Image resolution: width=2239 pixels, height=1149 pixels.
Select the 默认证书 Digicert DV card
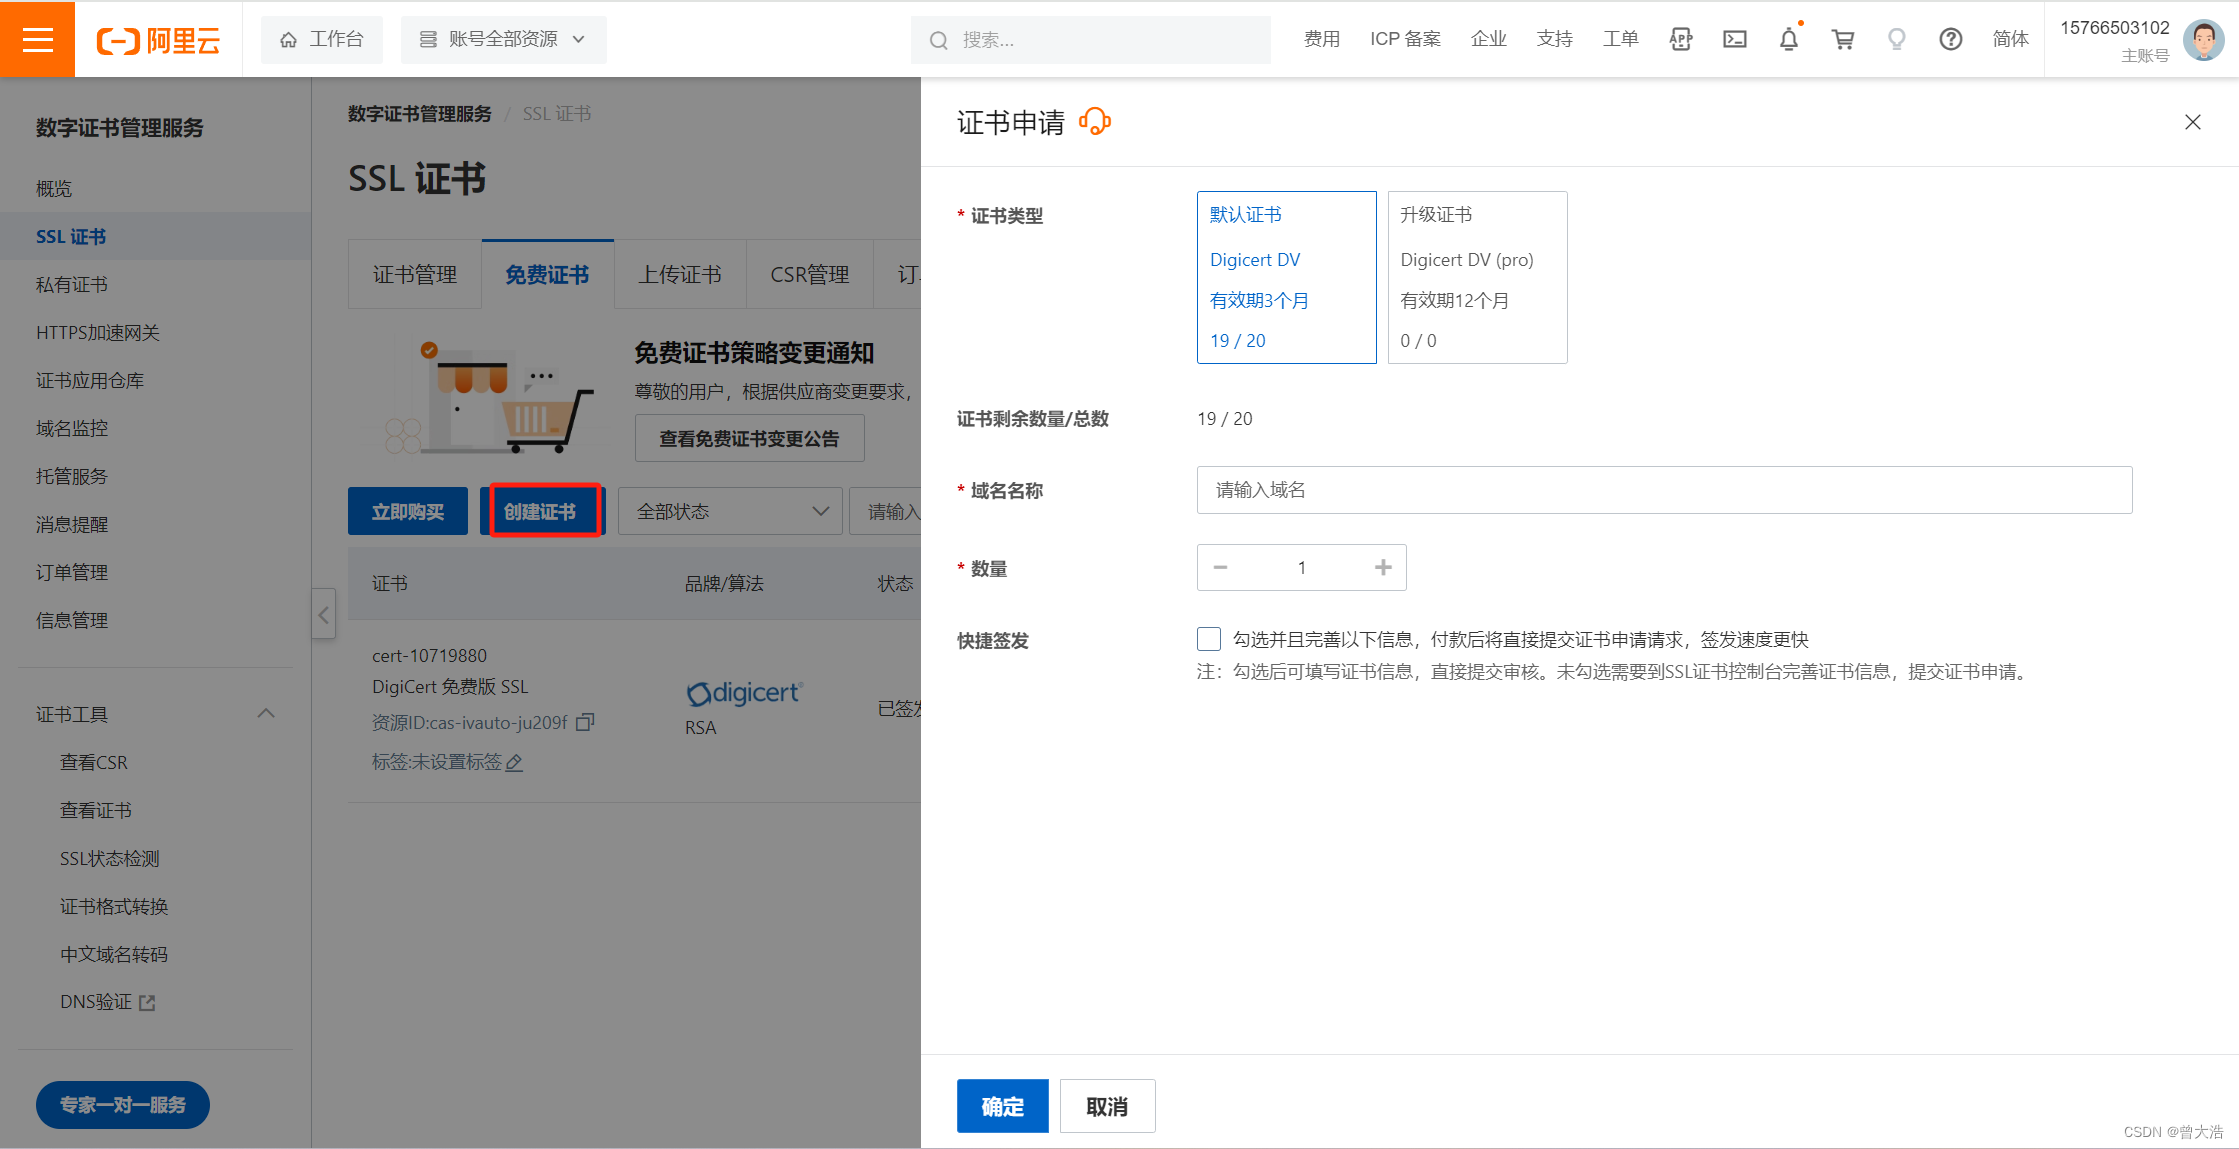(1286, 277)
